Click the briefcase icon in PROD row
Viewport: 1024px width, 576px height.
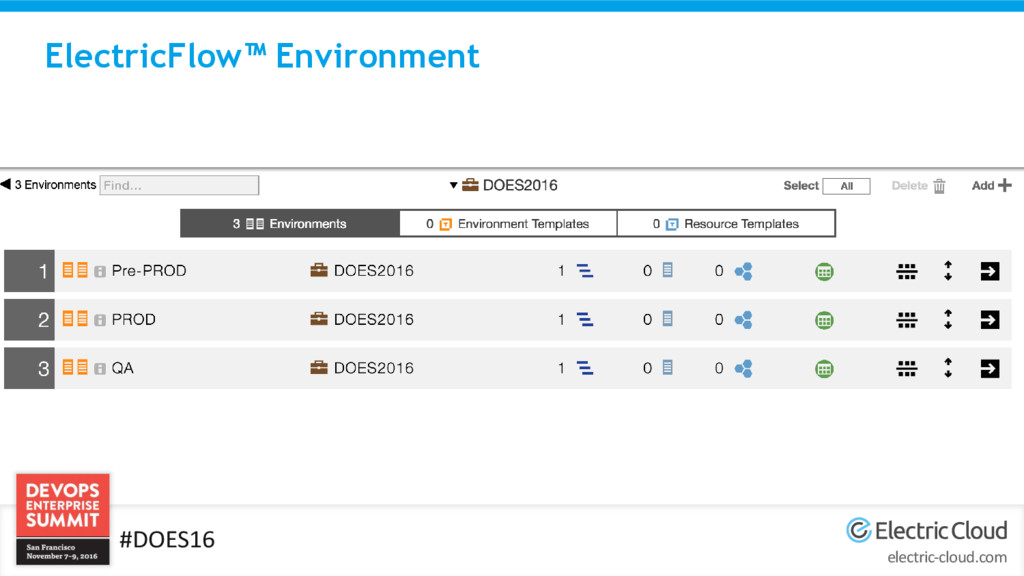tap(319, 319)
